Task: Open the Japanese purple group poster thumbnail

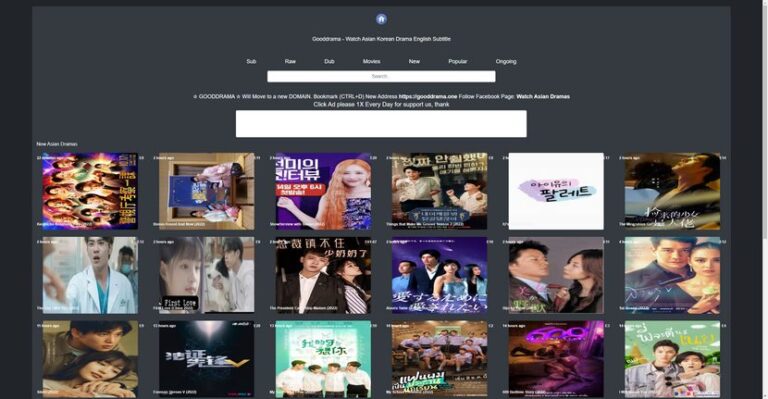Action: pos(439,275)
